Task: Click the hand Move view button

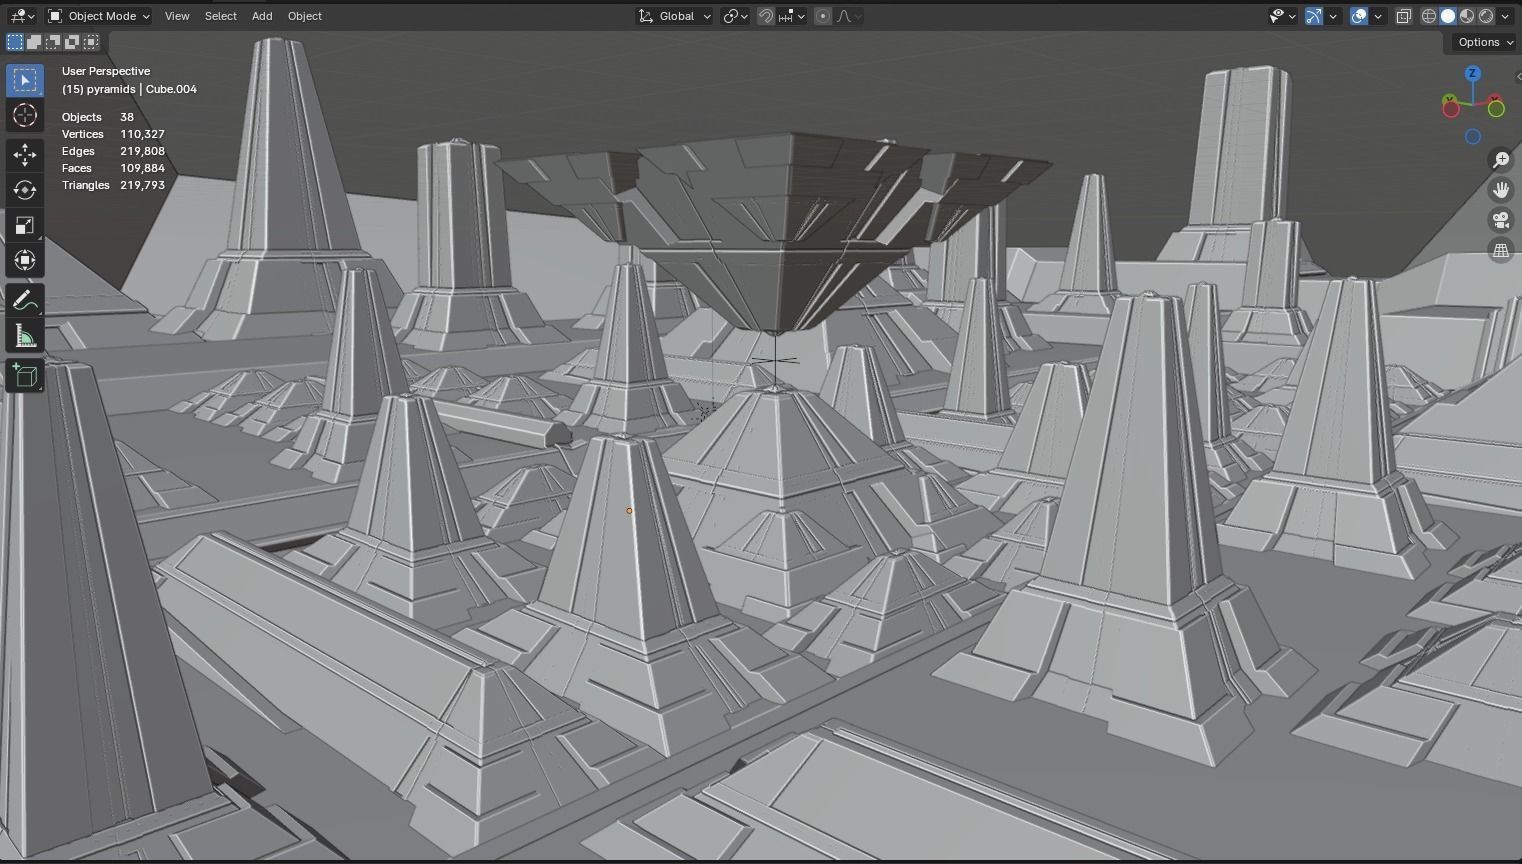Action: coord(1501,190)
